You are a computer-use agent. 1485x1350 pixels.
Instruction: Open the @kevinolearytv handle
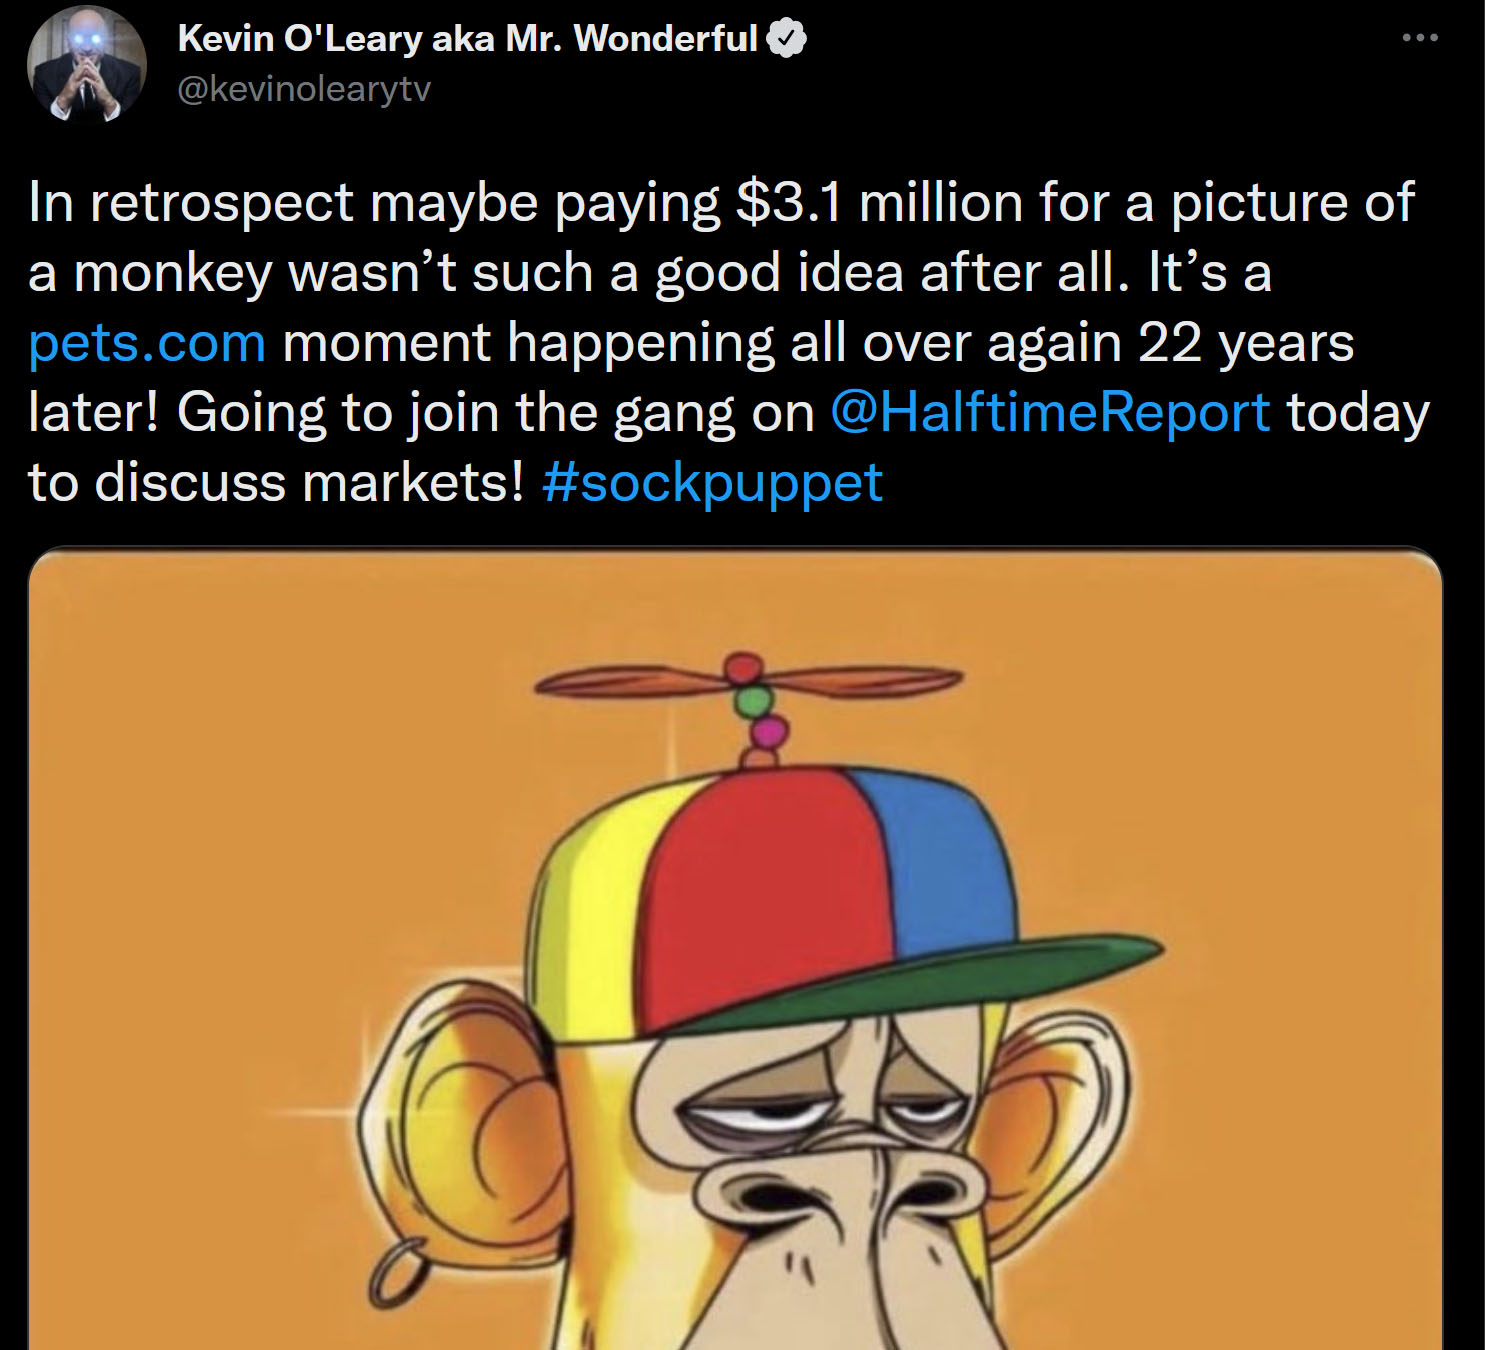point(304,89)
